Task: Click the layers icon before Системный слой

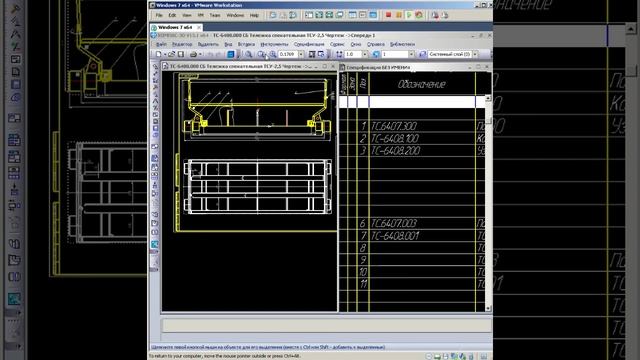Action: (422, 54)
